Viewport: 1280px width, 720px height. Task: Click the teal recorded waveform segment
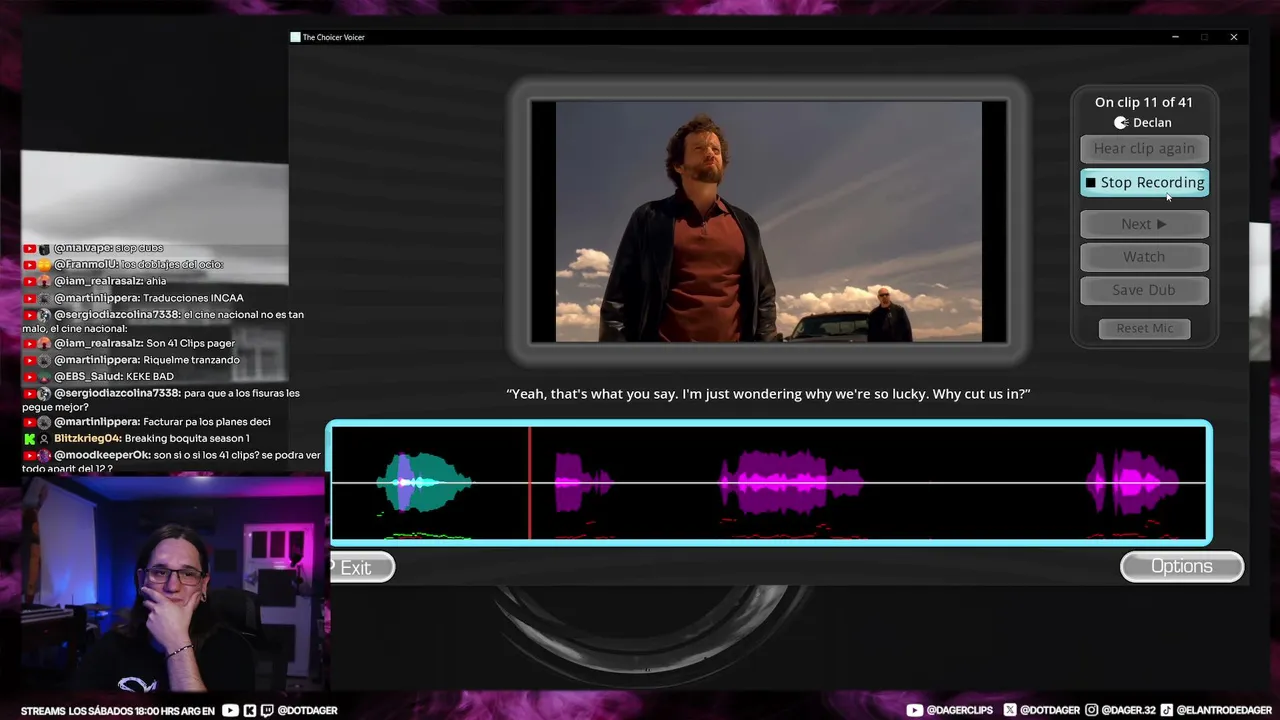point(424,483)
